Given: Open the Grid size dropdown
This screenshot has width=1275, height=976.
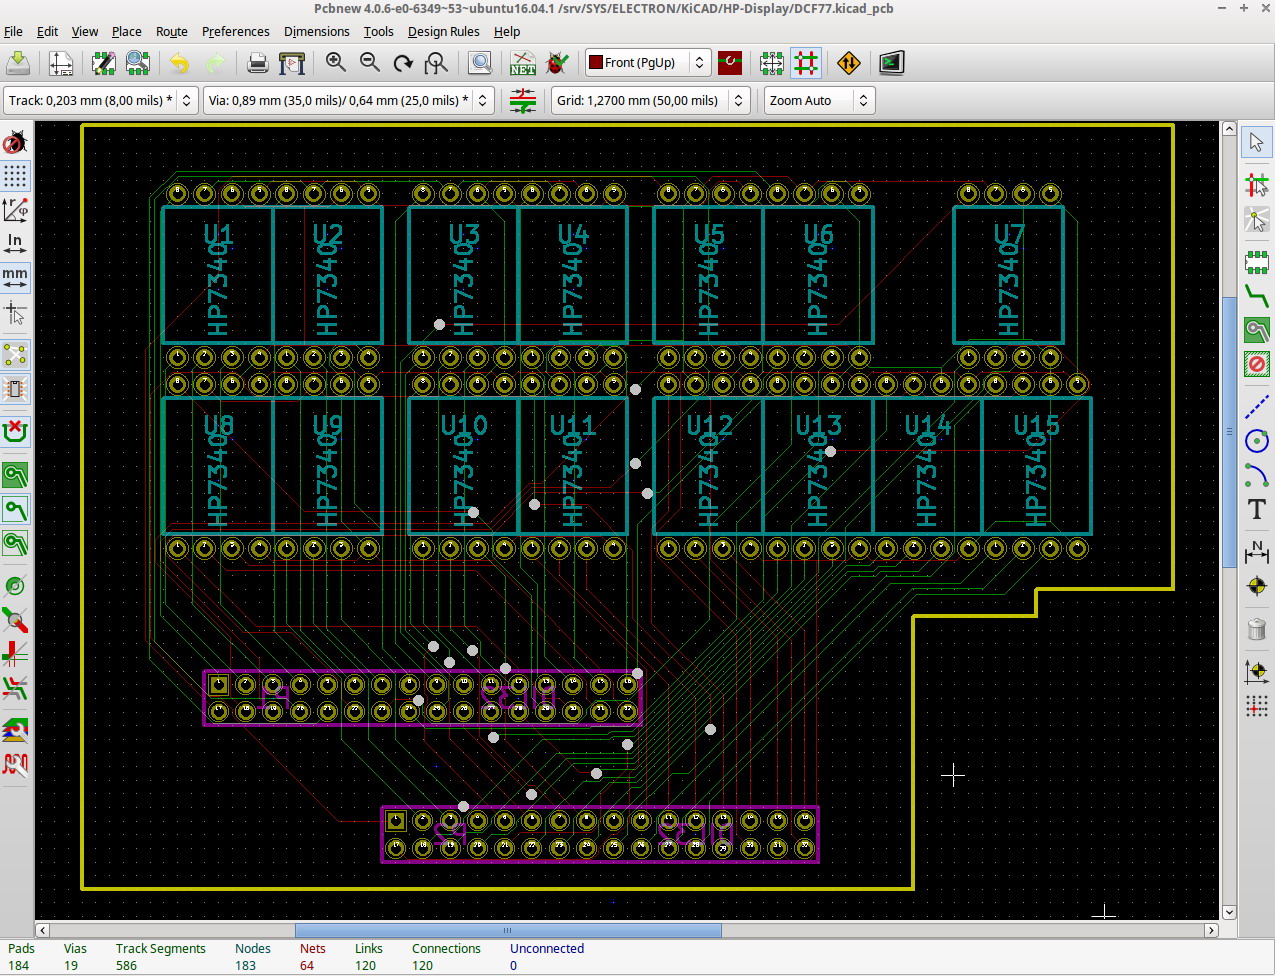Looking at the screenshot, I should point(651,101).
